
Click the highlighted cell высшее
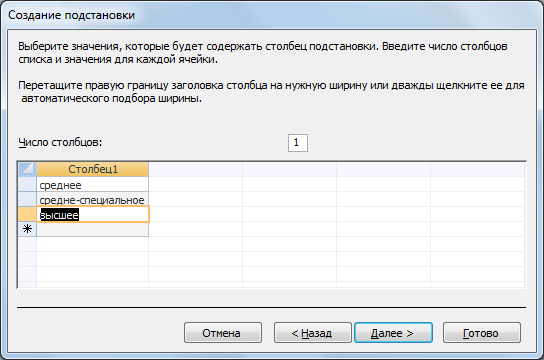(x=93, y=214)
